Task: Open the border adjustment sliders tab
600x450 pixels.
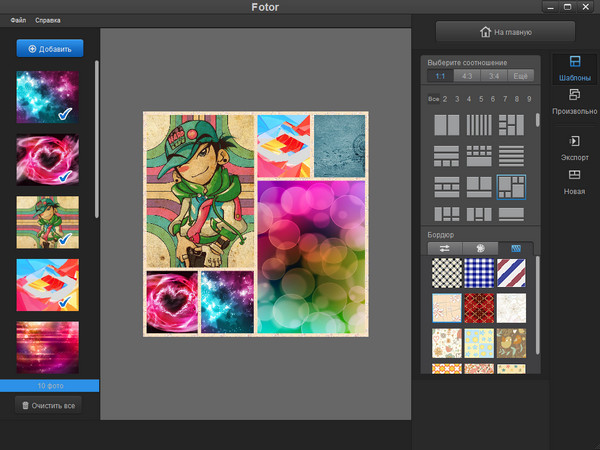Action: coord(445,248)
